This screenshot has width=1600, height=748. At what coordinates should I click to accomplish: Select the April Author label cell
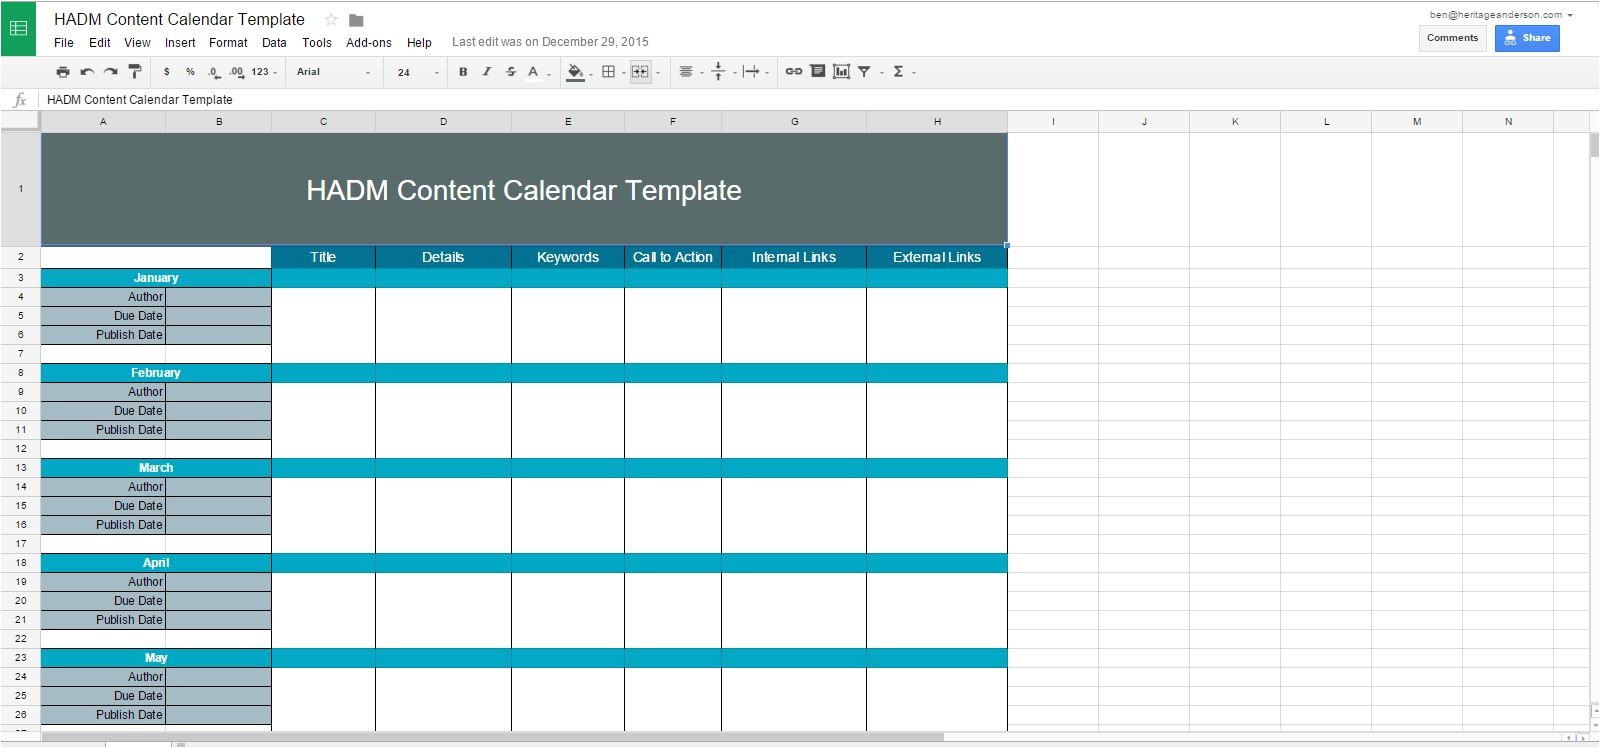pos(103,582)
